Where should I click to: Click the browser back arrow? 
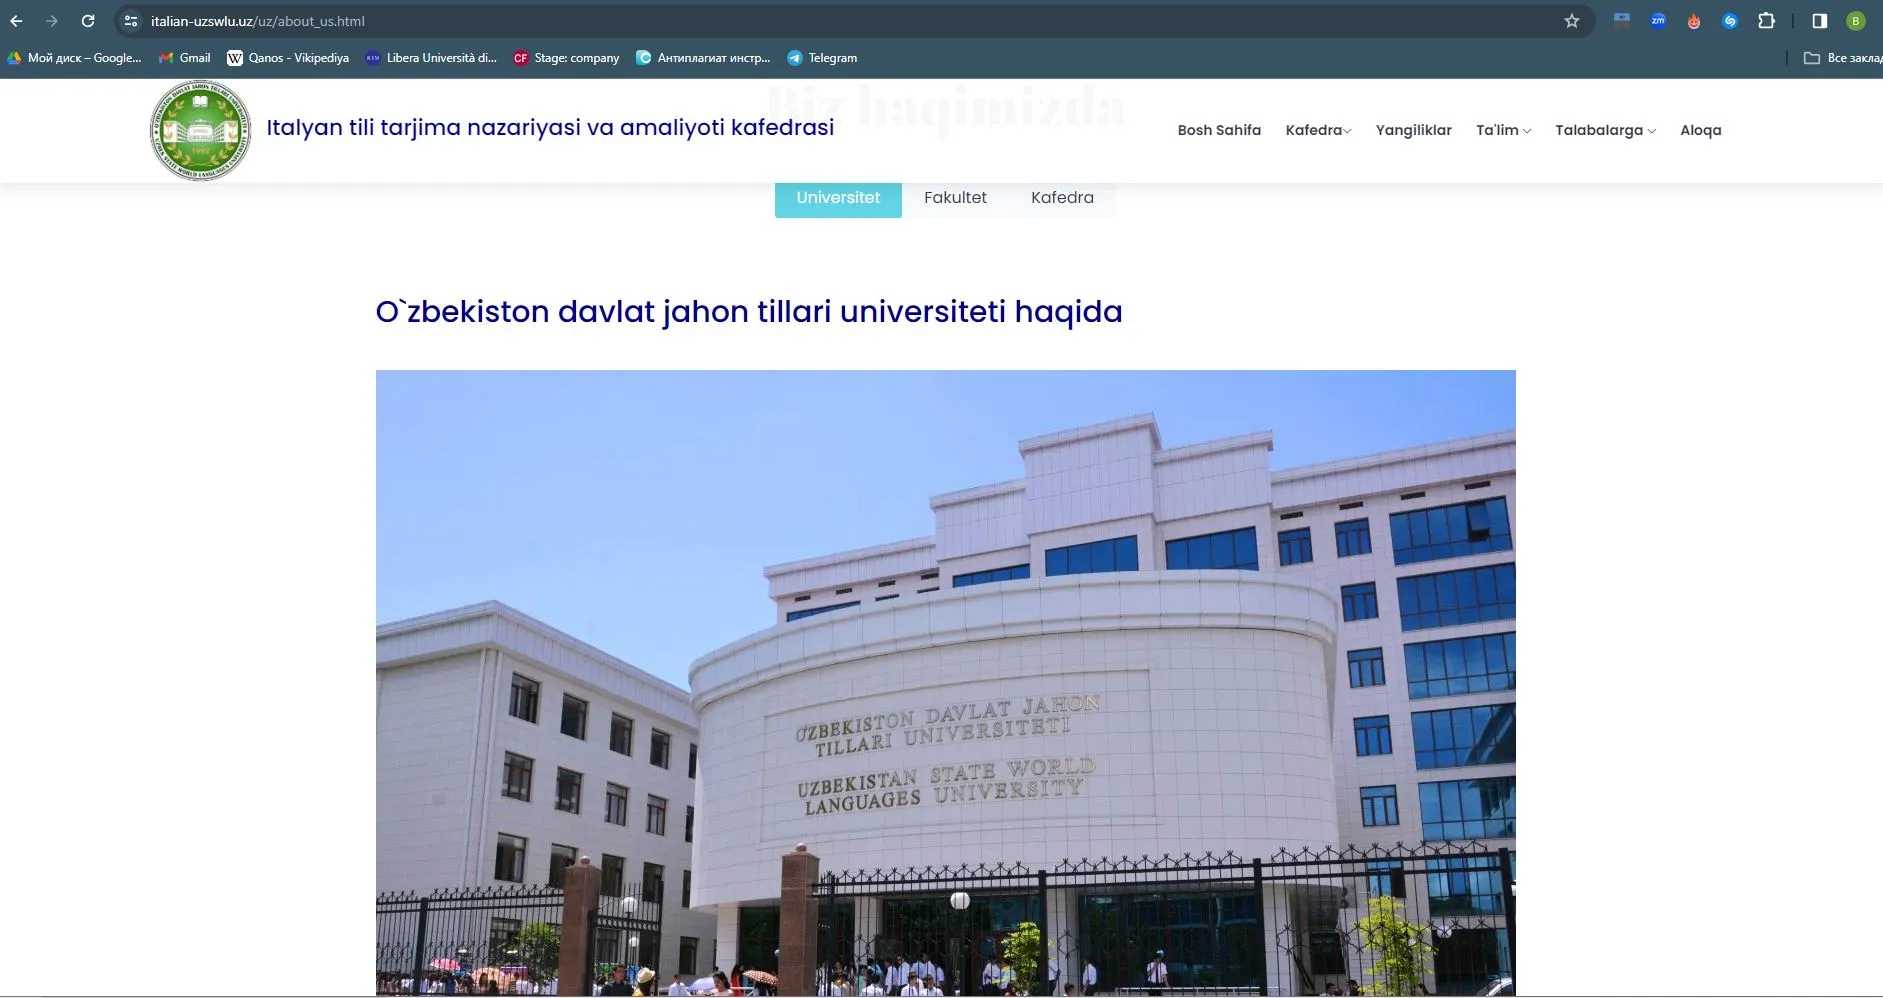(x=16, y=21)
